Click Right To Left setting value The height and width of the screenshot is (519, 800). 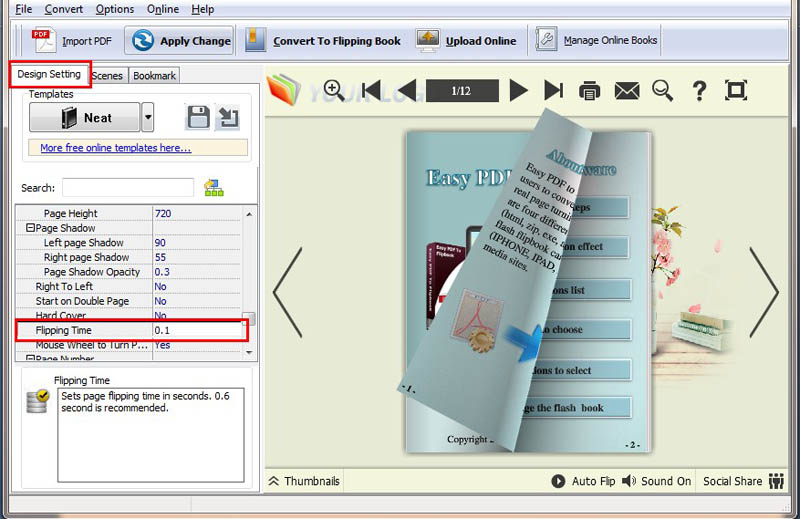196,286
